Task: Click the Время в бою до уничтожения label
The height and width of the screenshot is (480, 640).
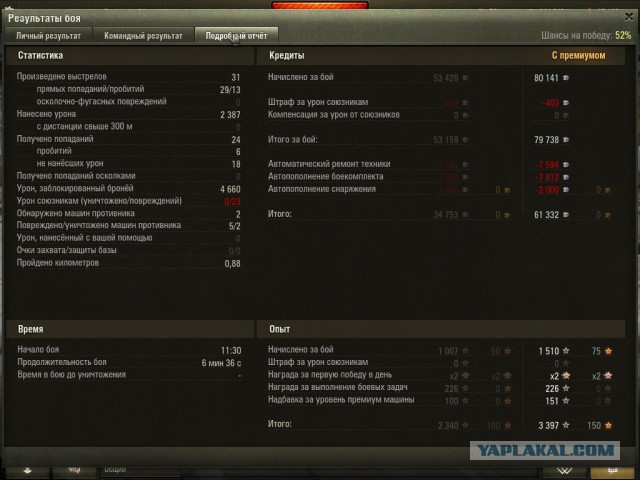Action: (x=71, y=375)
